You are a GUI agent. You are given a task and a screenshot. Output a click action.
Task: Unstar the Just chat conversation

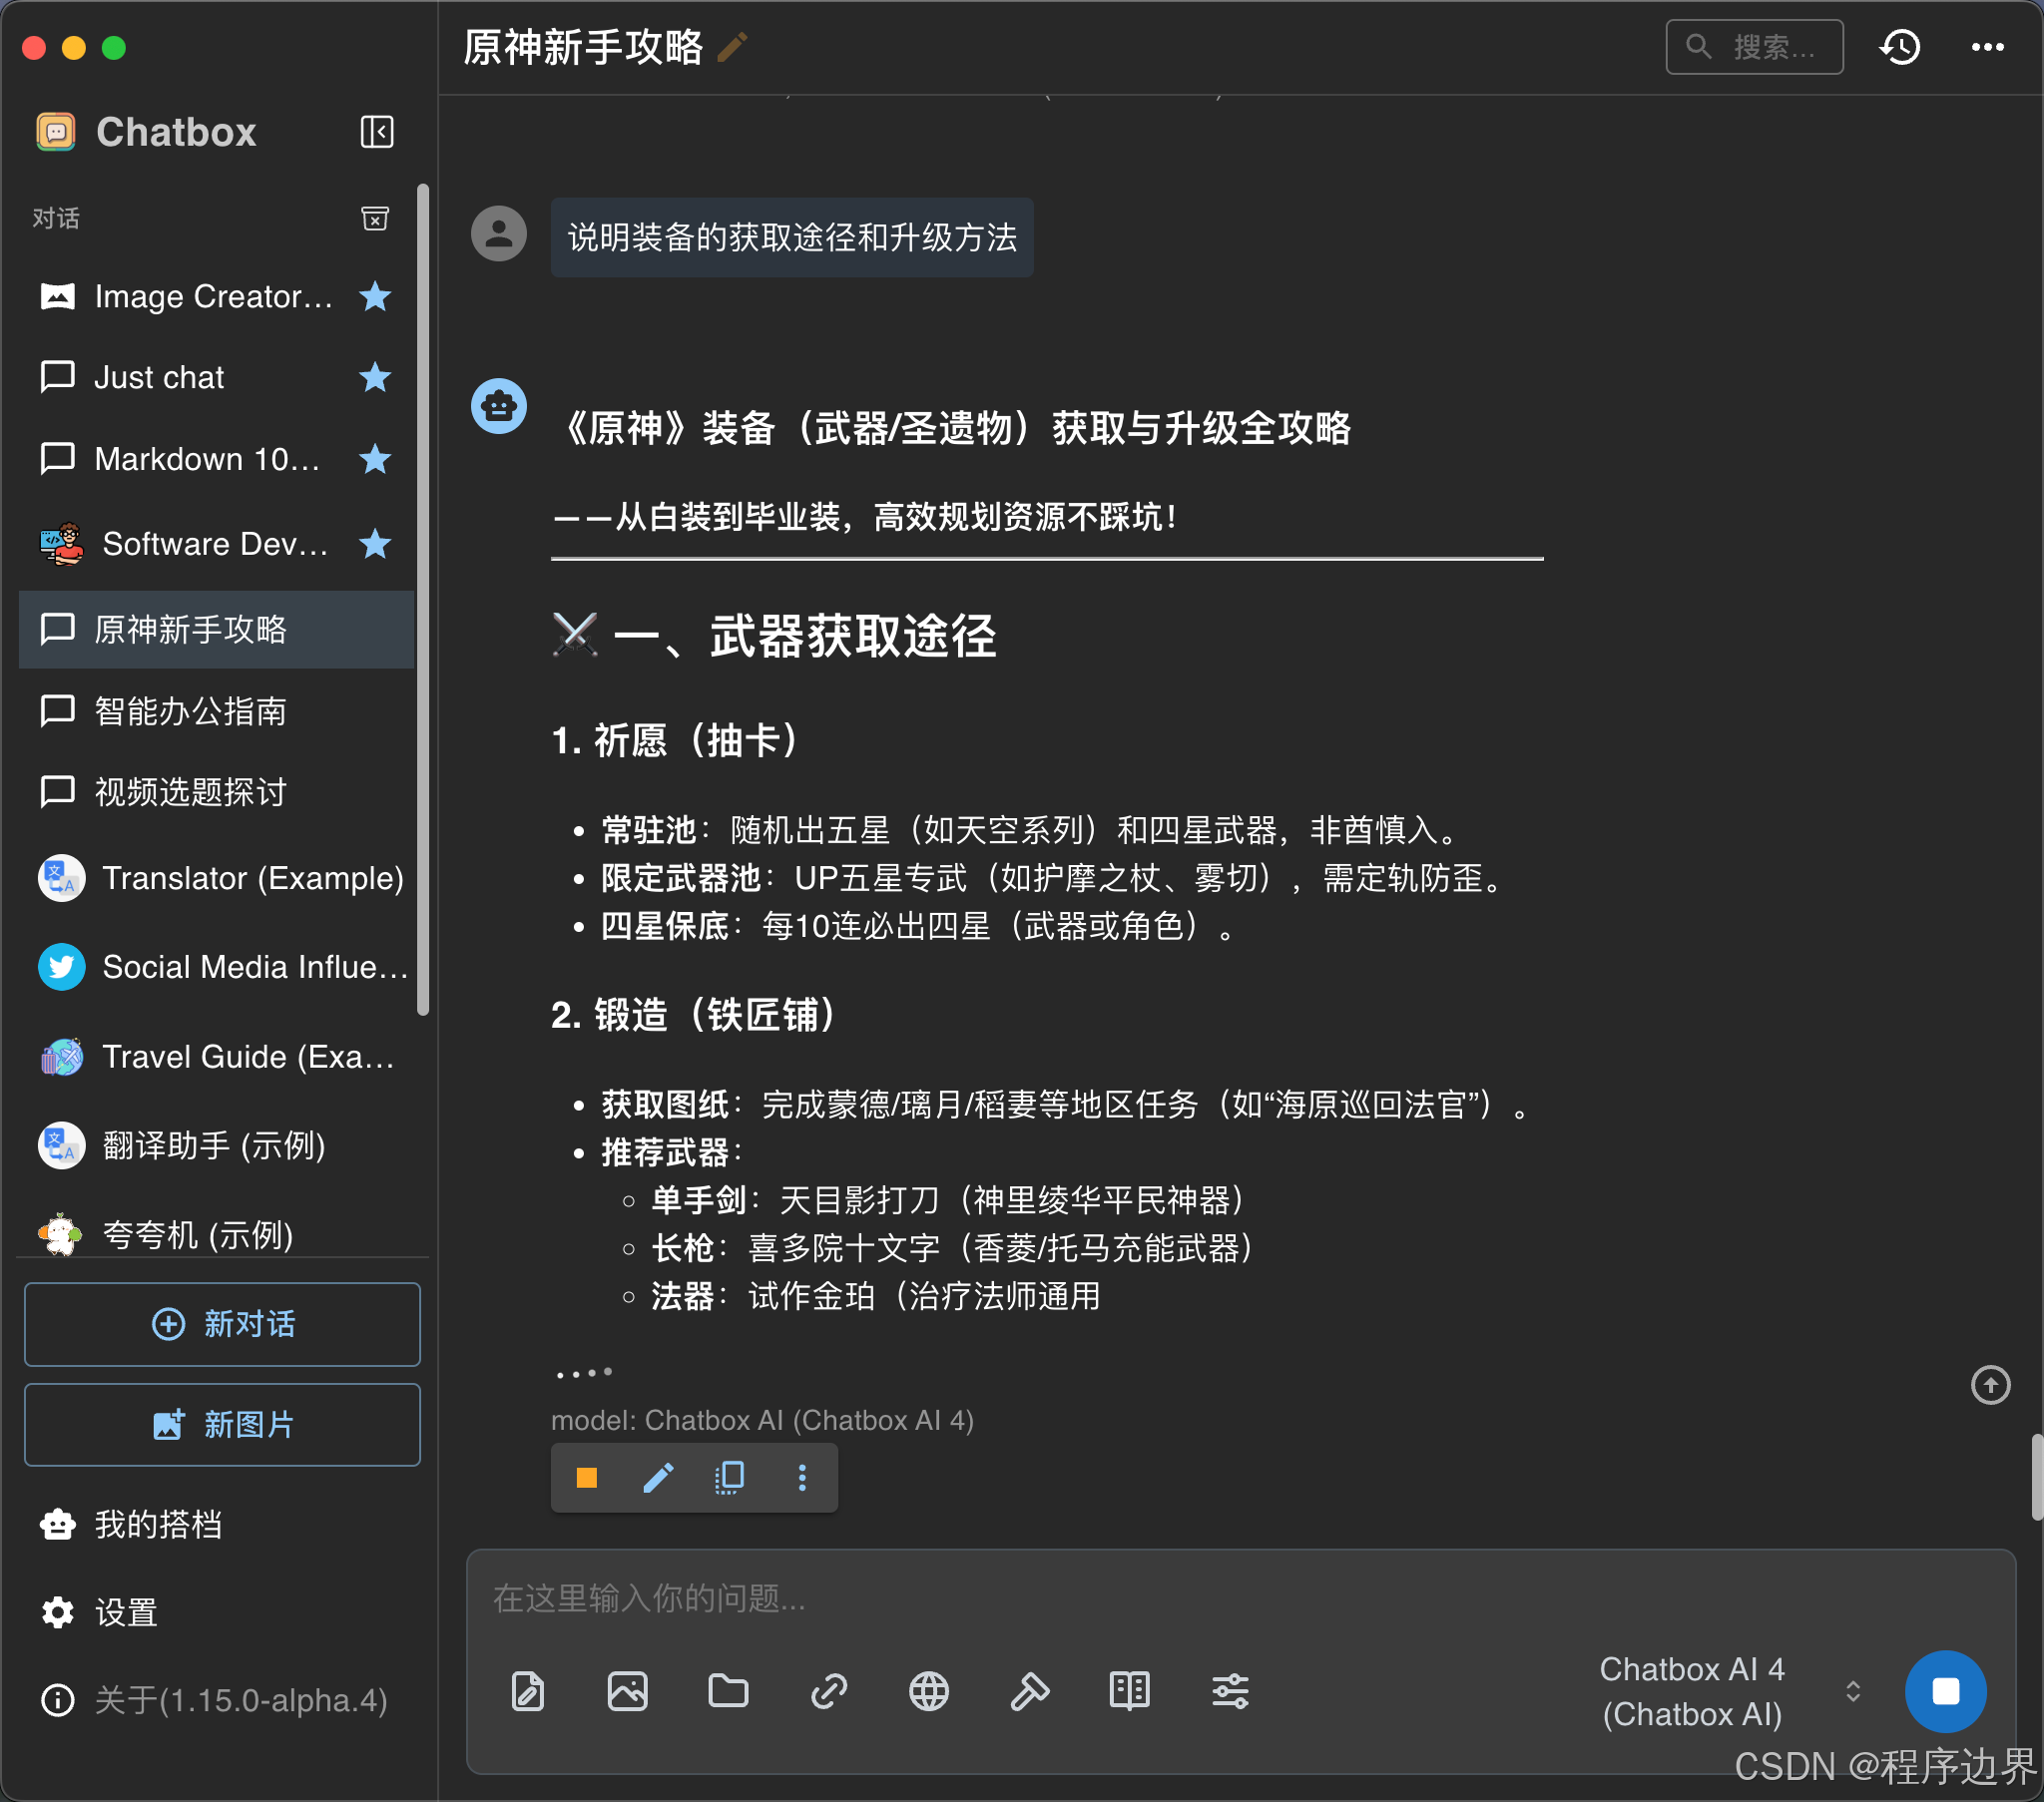375,377
